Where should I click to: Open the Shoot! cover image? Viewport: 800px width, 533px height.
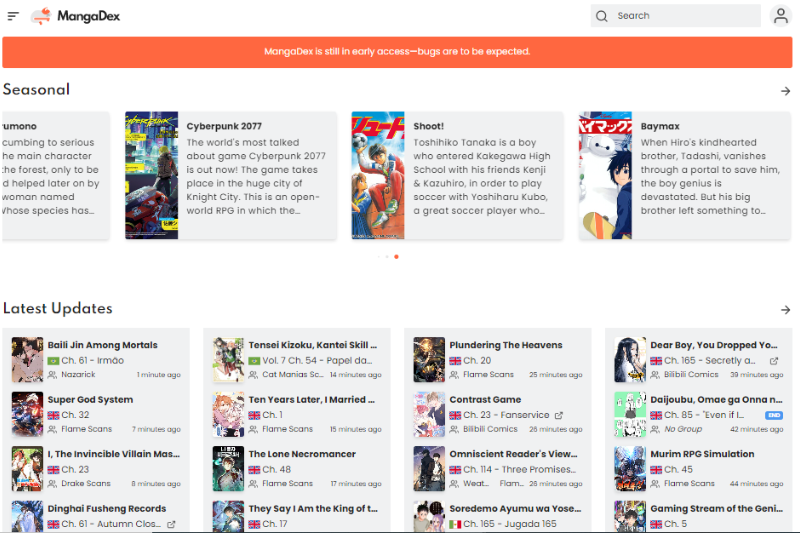[x=378, y=175]
